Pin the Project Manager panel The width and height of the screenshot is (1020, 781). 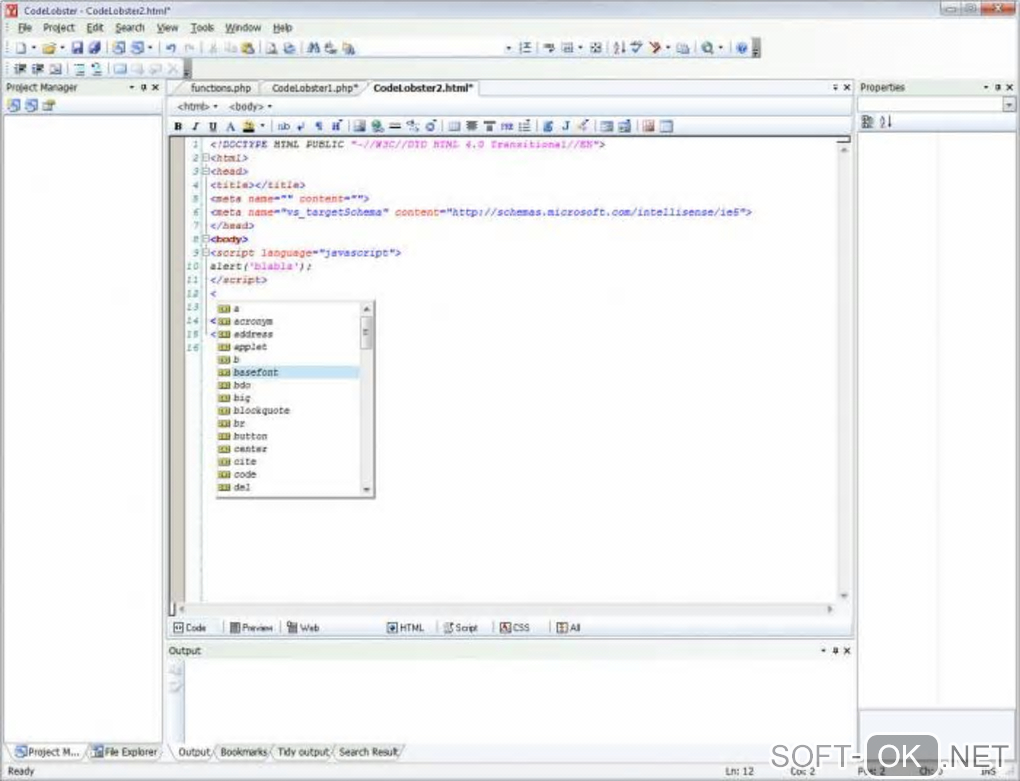coord(144,87)
